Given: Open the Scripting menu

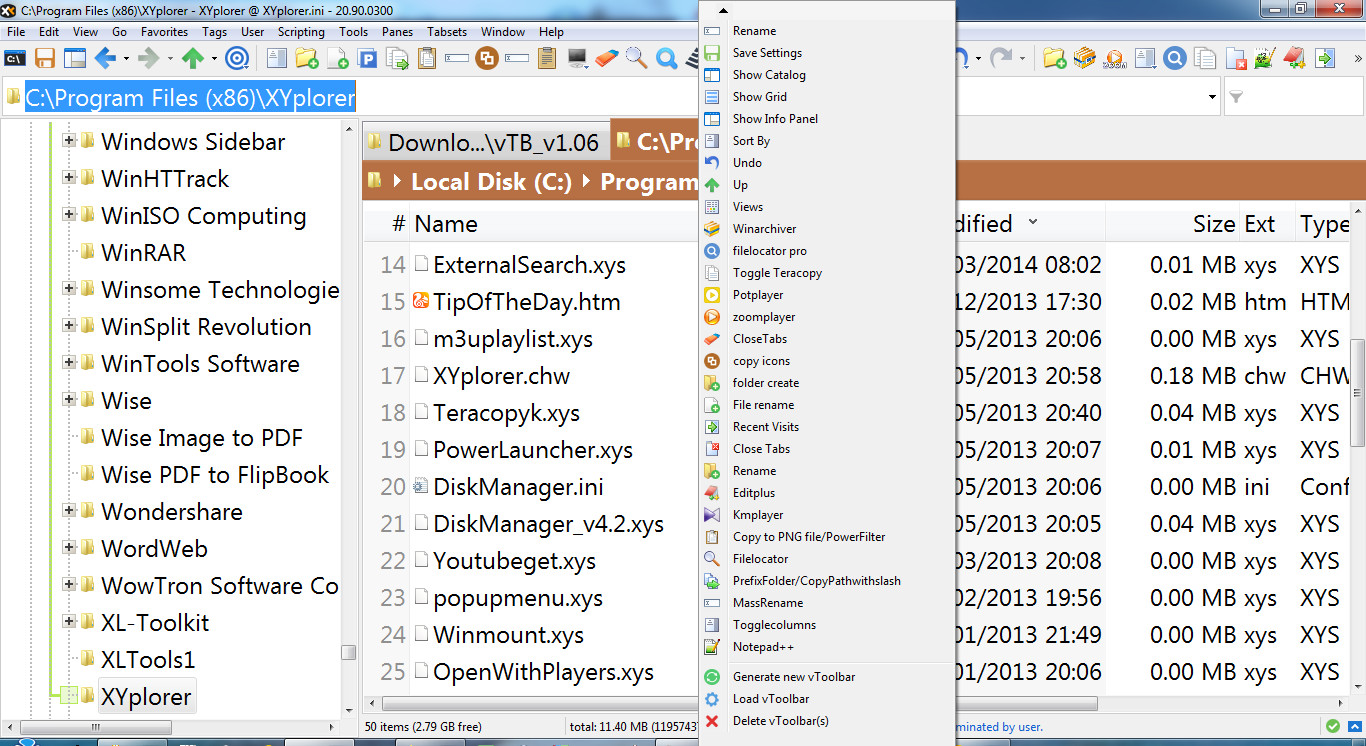Looking at the screenshot, I should (301, 32).
